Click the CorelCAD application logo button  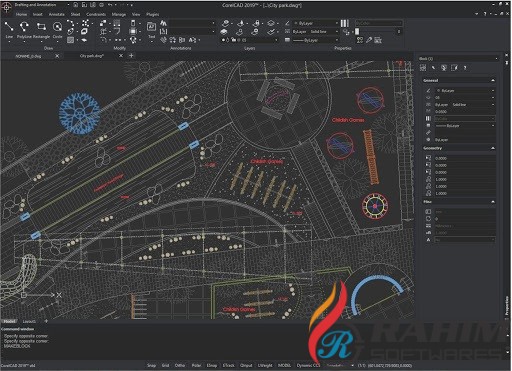[6, 6]
